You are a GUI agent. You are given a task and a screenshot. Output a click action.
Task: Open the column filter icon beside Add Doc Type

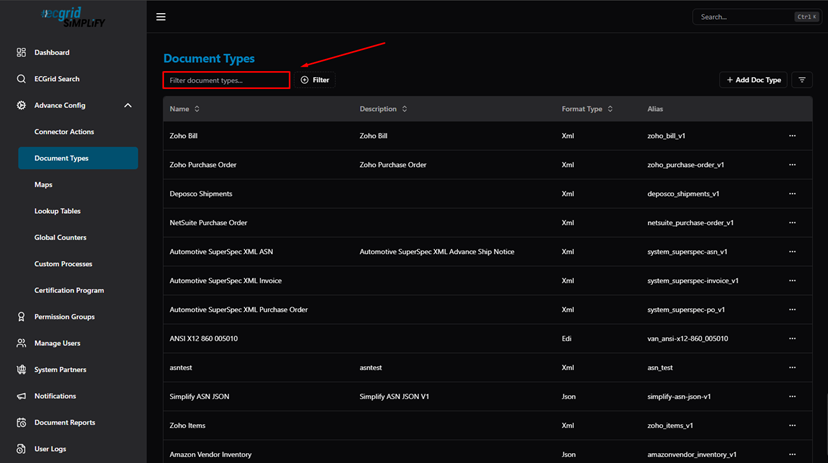pos(802,80)
